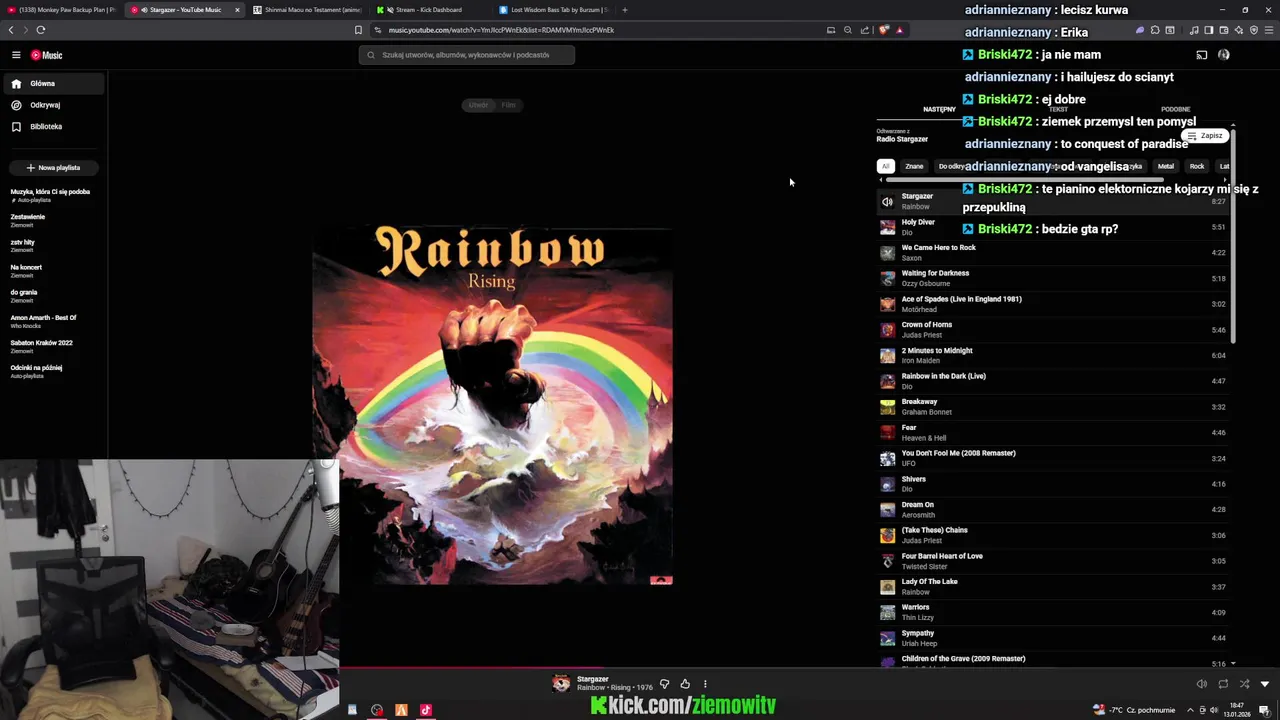Open Odcinki na później auto-playlist
The image size is (1280, 720).
(x=36, y=371)
